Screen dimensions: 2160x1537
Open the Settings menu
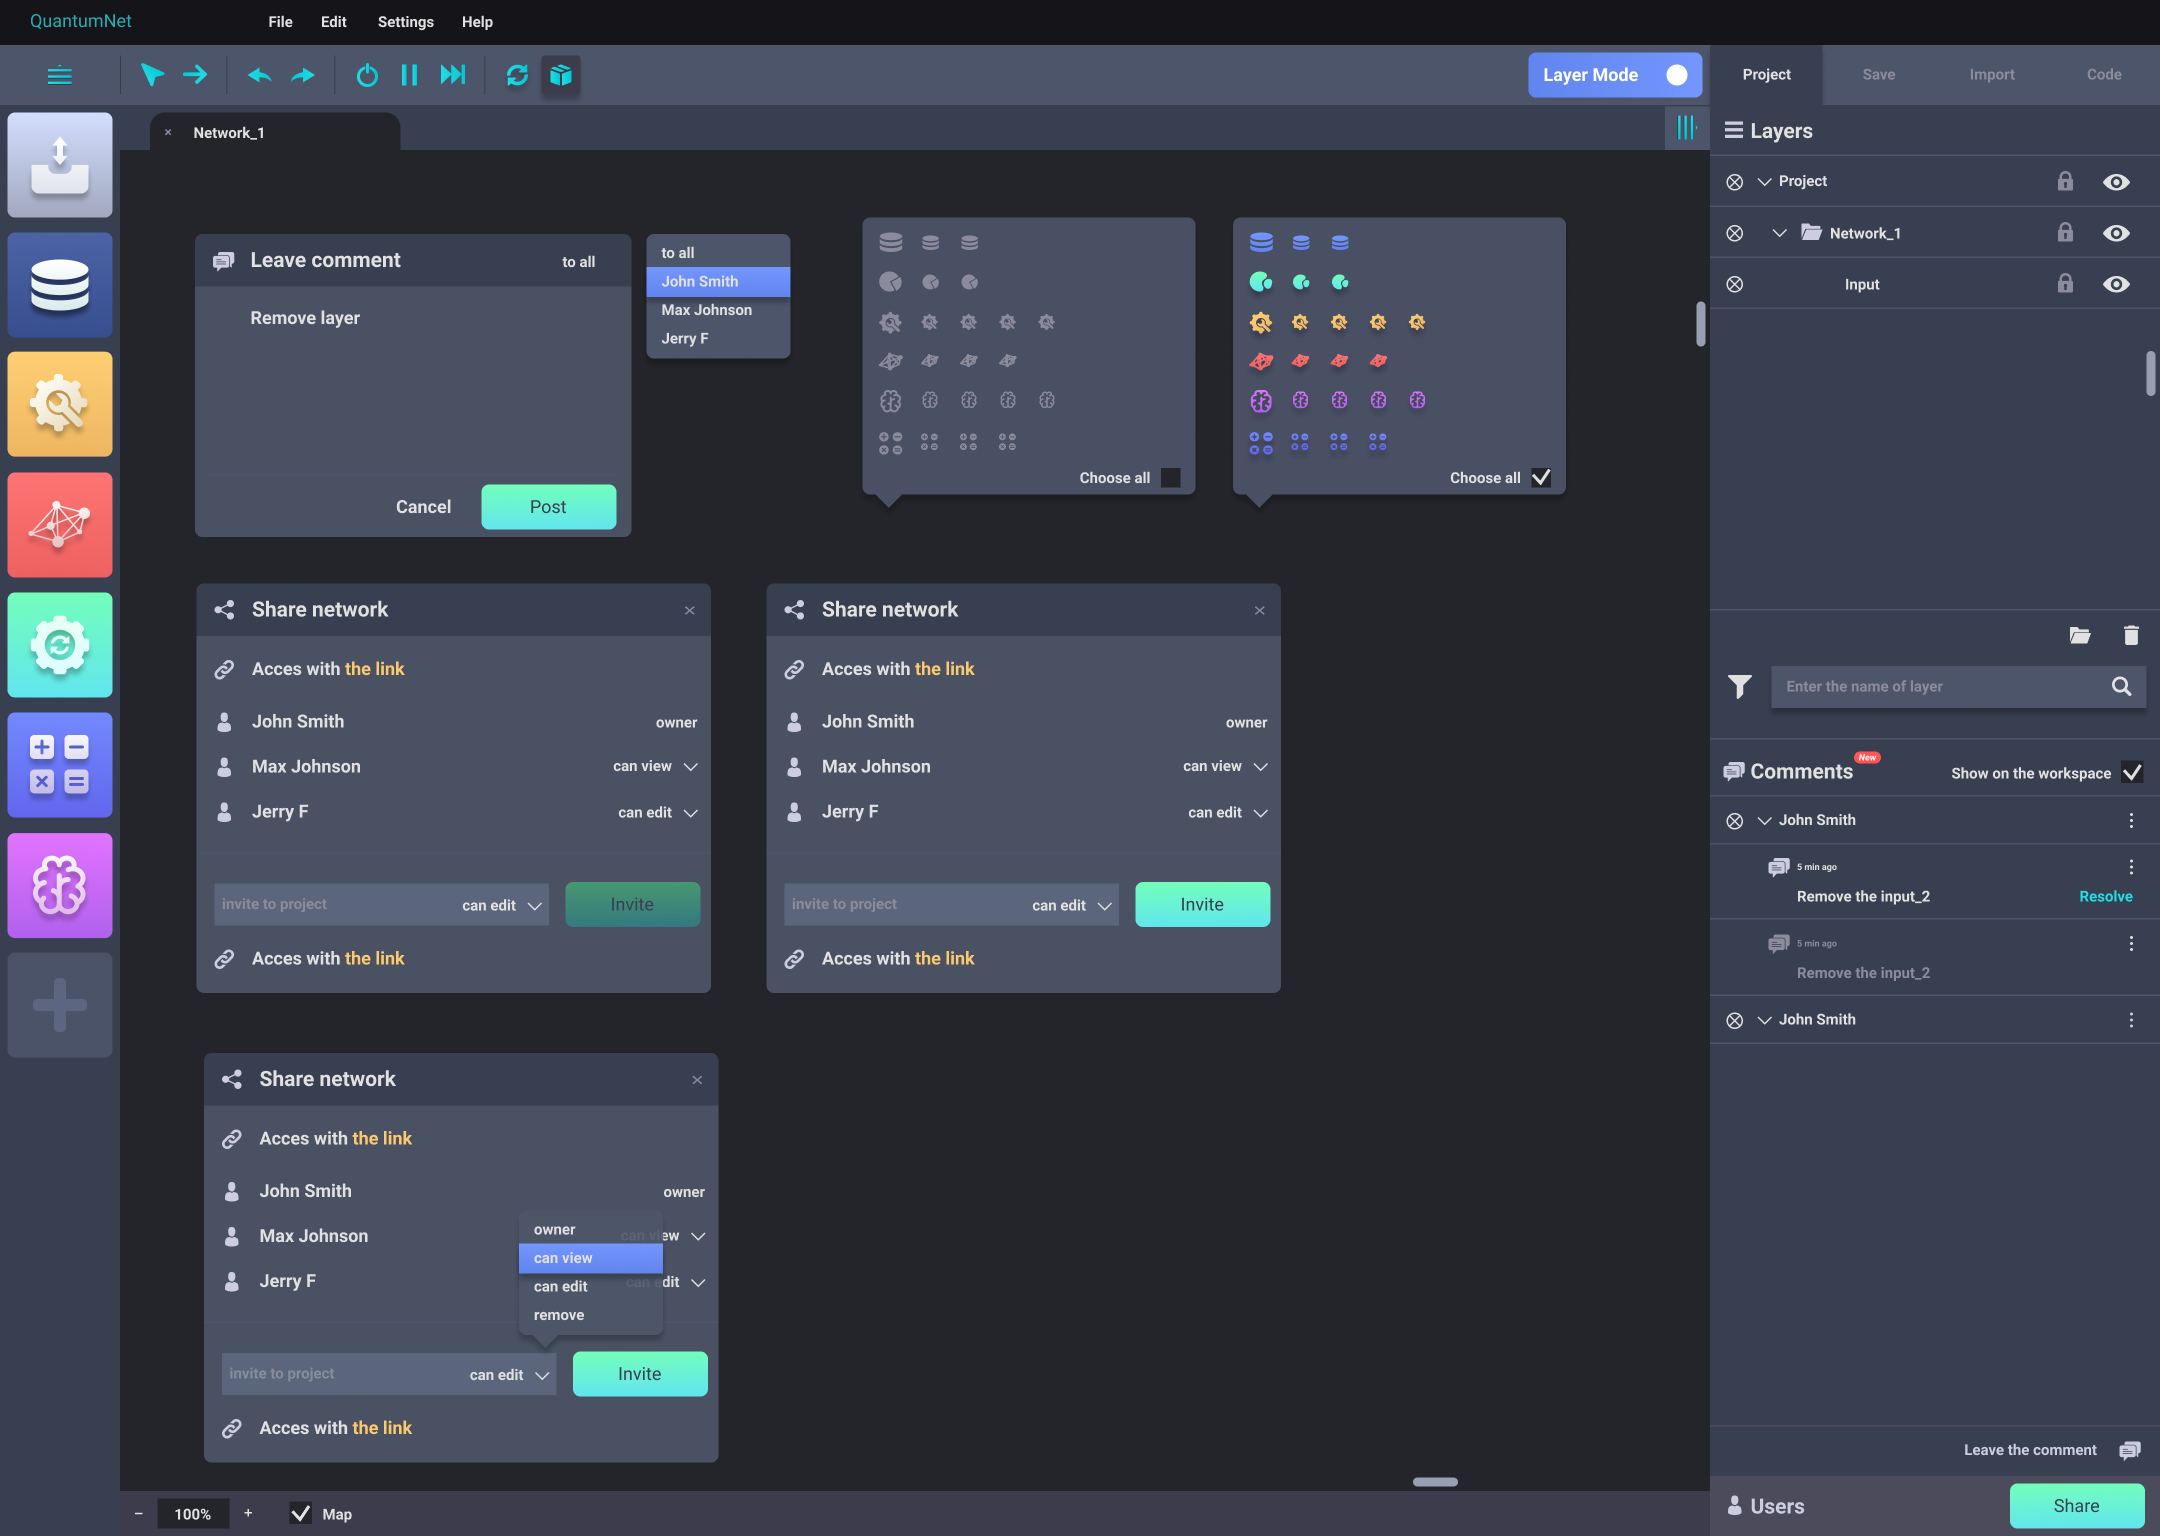pos(405,22)
